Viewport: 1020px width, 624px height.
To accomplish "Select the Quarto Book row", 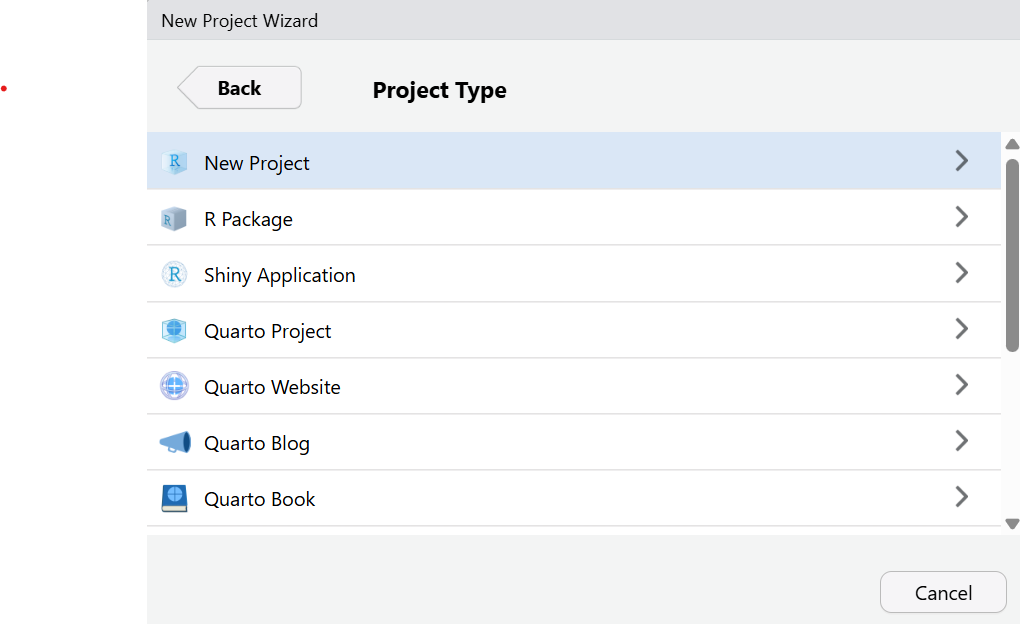I will (x=500, y=498).
